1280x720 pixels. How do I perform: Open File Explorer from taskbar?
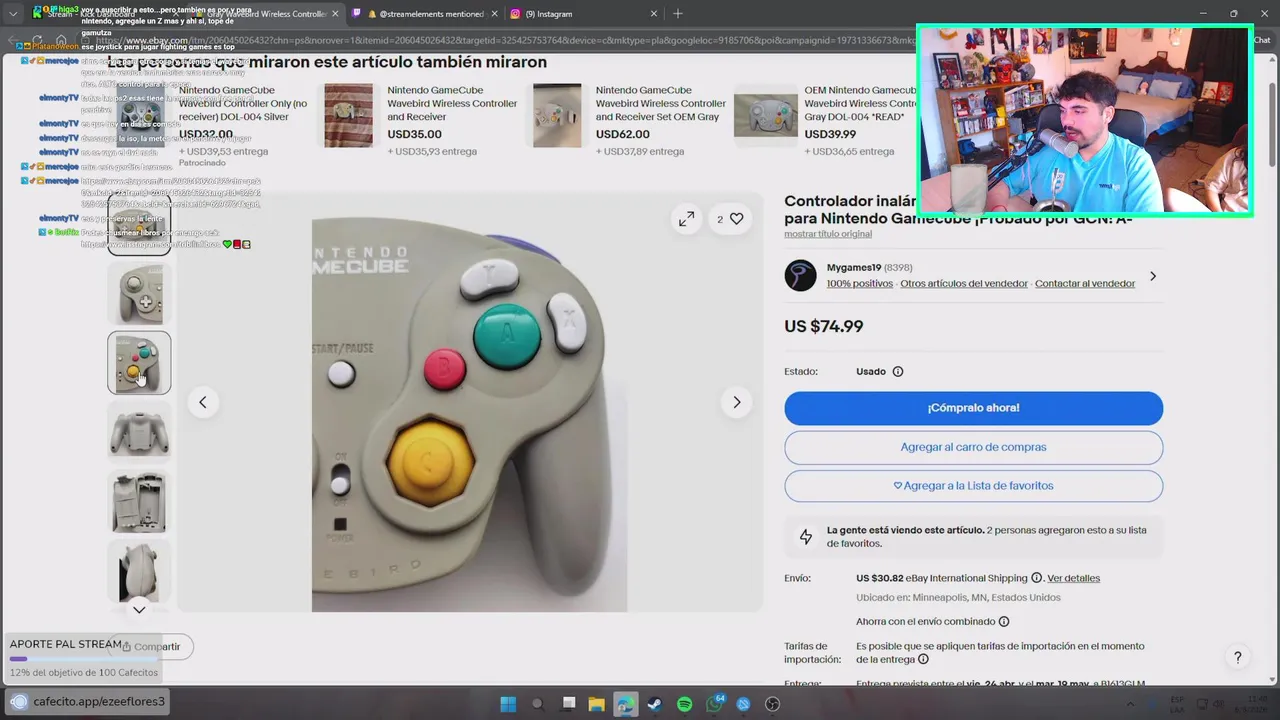coord(596,704)
